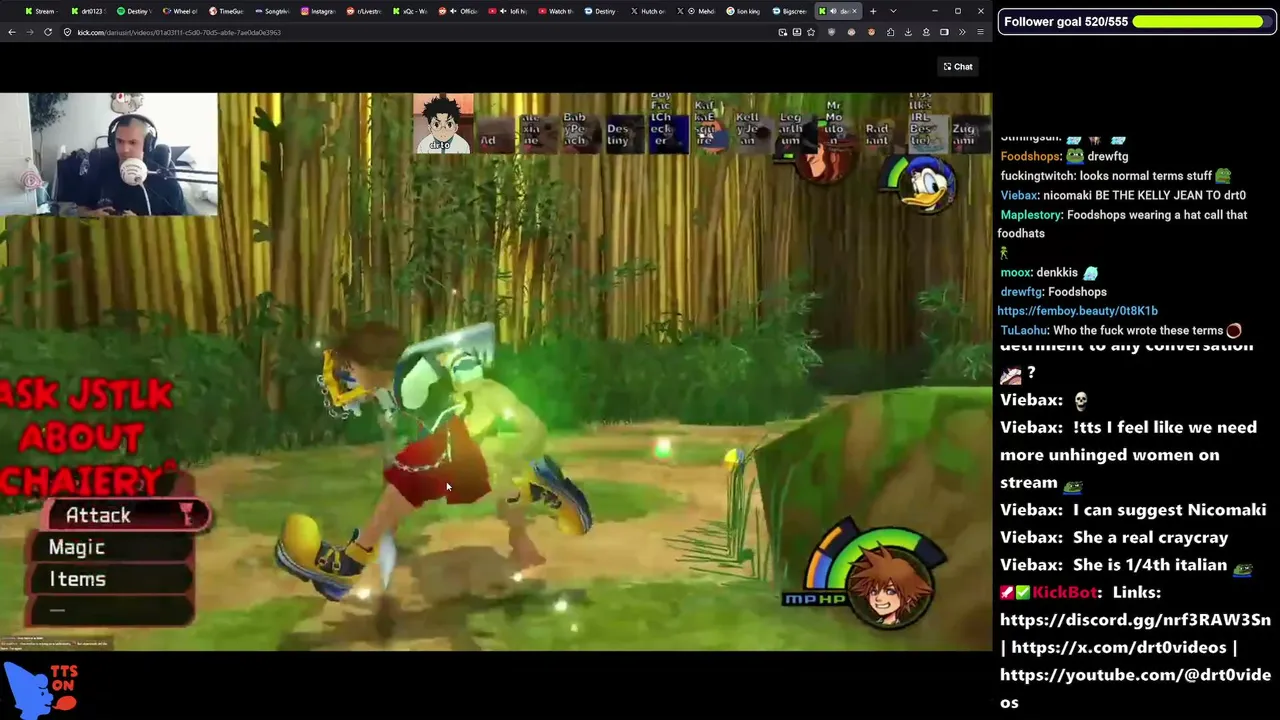Reload the current Kick page

[48, 32]
